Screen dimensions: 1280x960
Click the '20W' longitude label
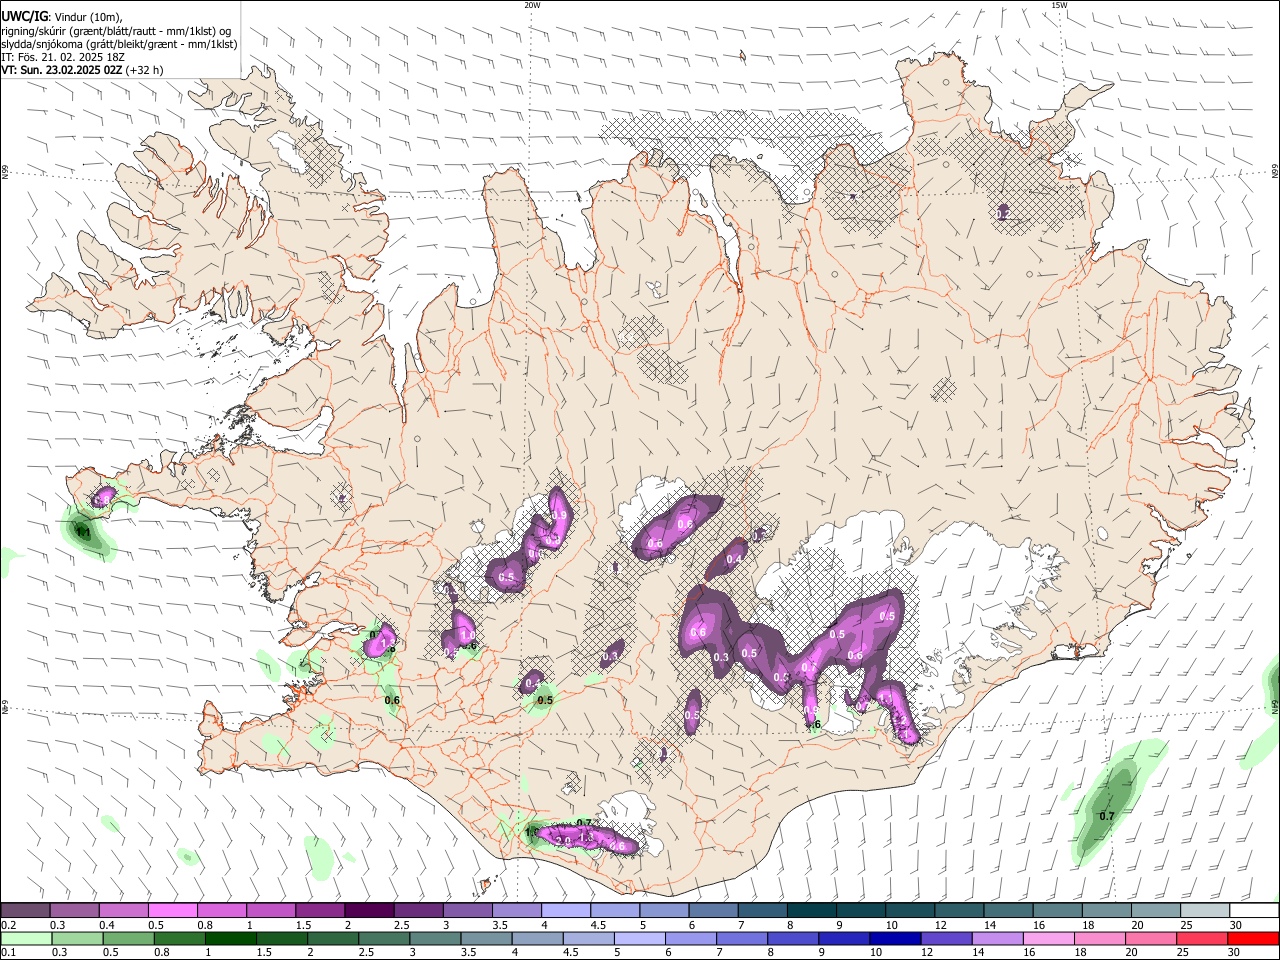pyautogui.click(x=532, y=5)
